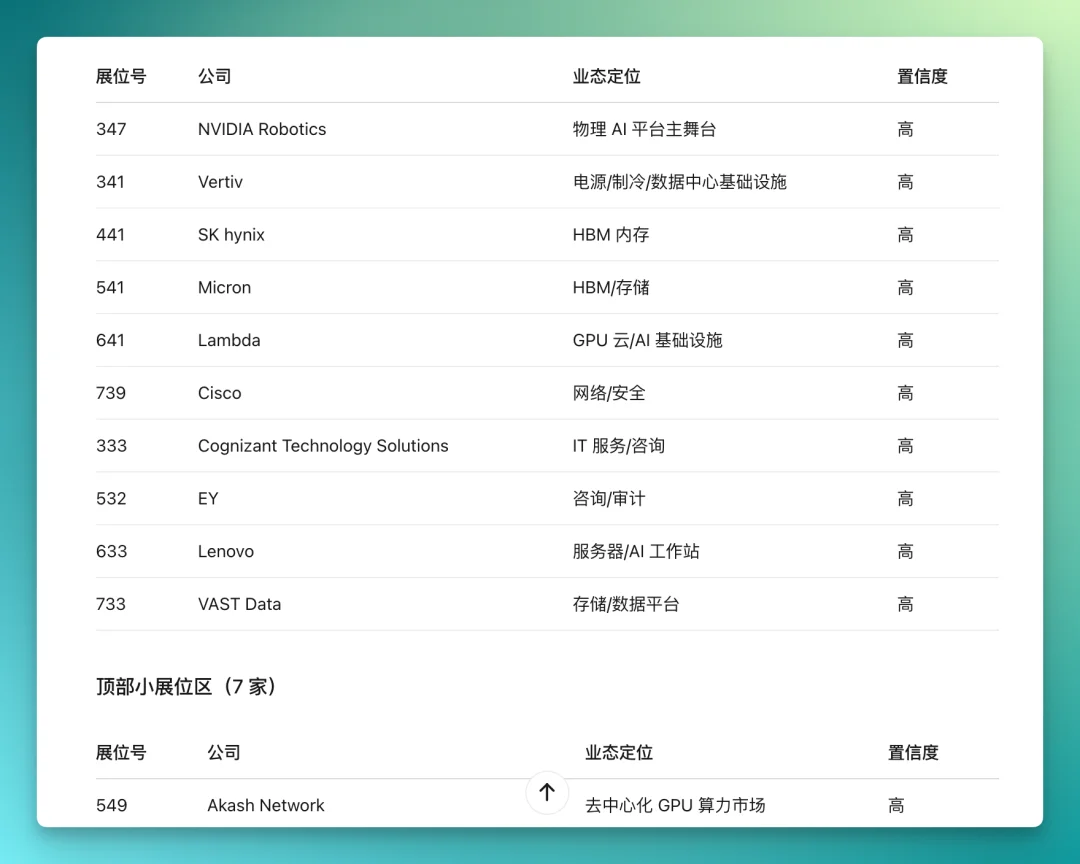The width and height of the screenshot is (1080, 864).
Task: Select booth number 733
Action: pos(111,604)
